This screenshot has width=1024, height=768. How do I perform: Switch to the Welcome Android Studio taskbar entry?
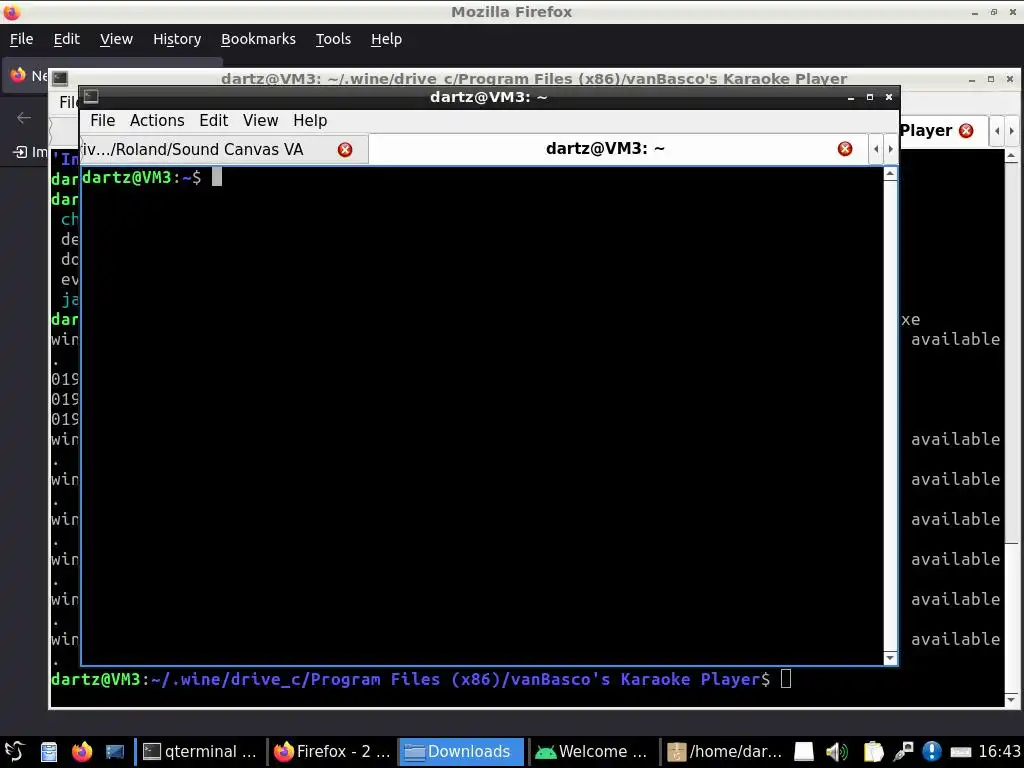[592, 752]
